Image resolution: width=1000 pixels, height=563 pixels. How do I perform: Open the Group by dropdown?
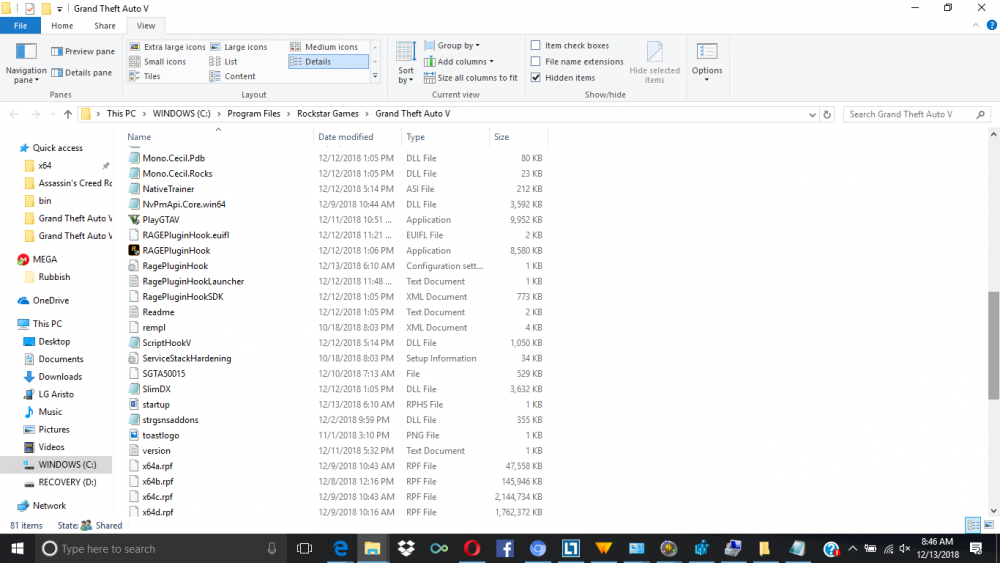point(452,45)
